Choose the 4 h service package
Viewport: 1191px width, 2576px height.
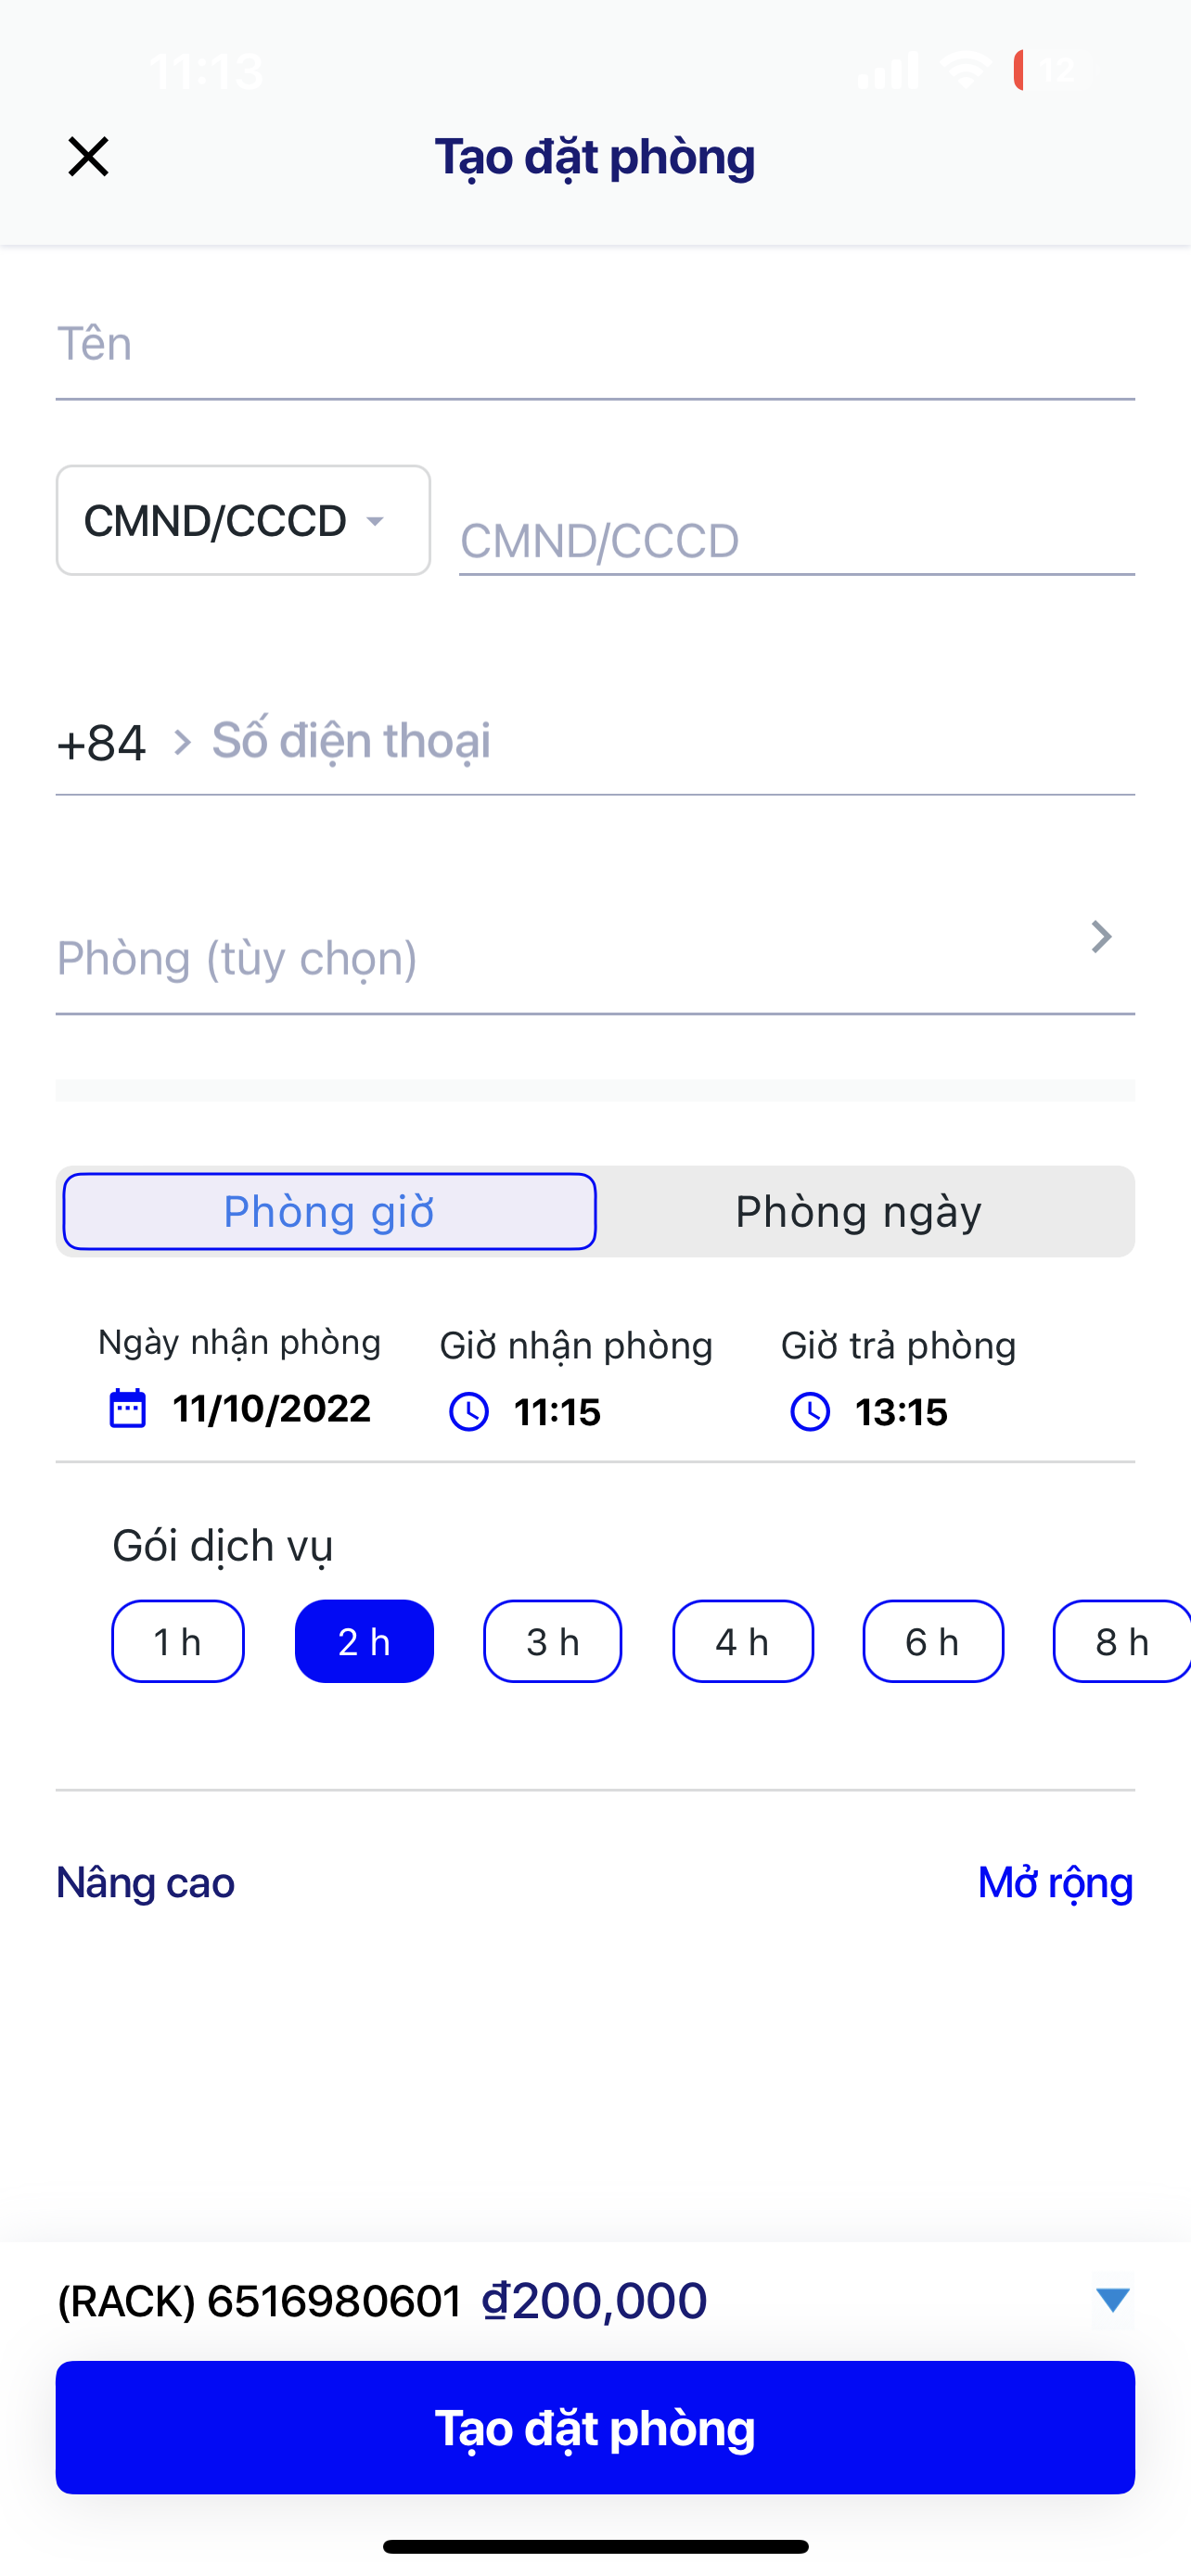(742, 1642)
